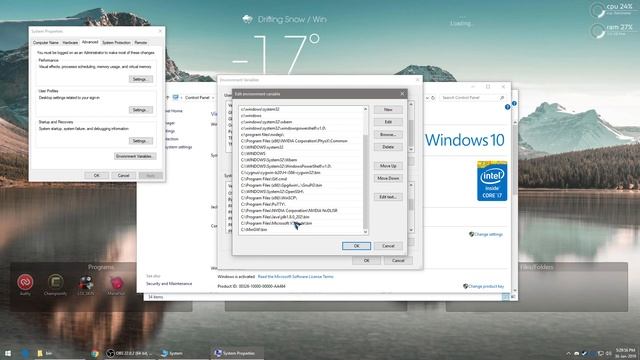Click path list scrollbar down arrow

point(365,232)
